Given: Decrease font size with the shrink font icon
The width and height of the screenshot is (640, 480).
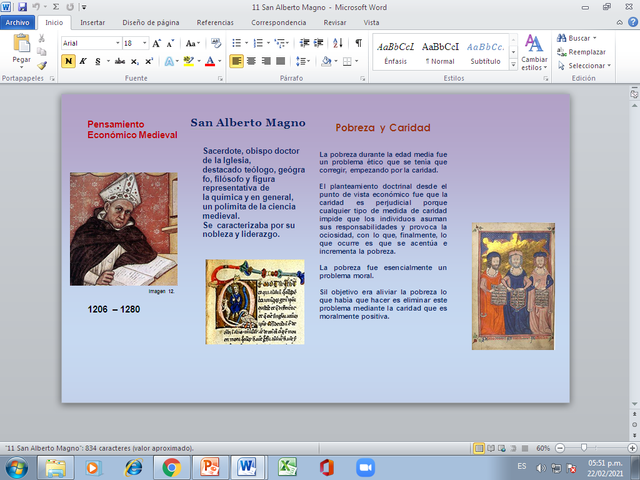Looking at the screenshot, I should [170, 43].
